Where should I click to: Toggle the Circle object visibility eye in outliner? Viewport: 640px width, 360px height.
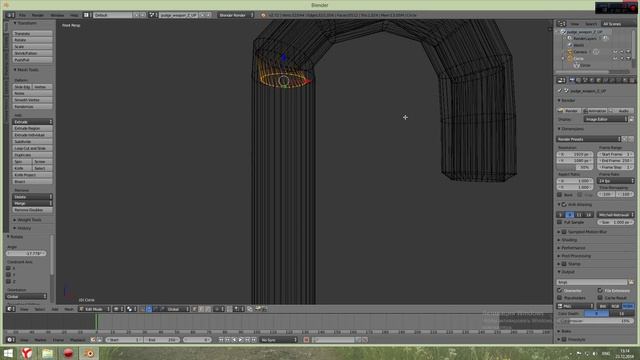click(x=615, y=58)
